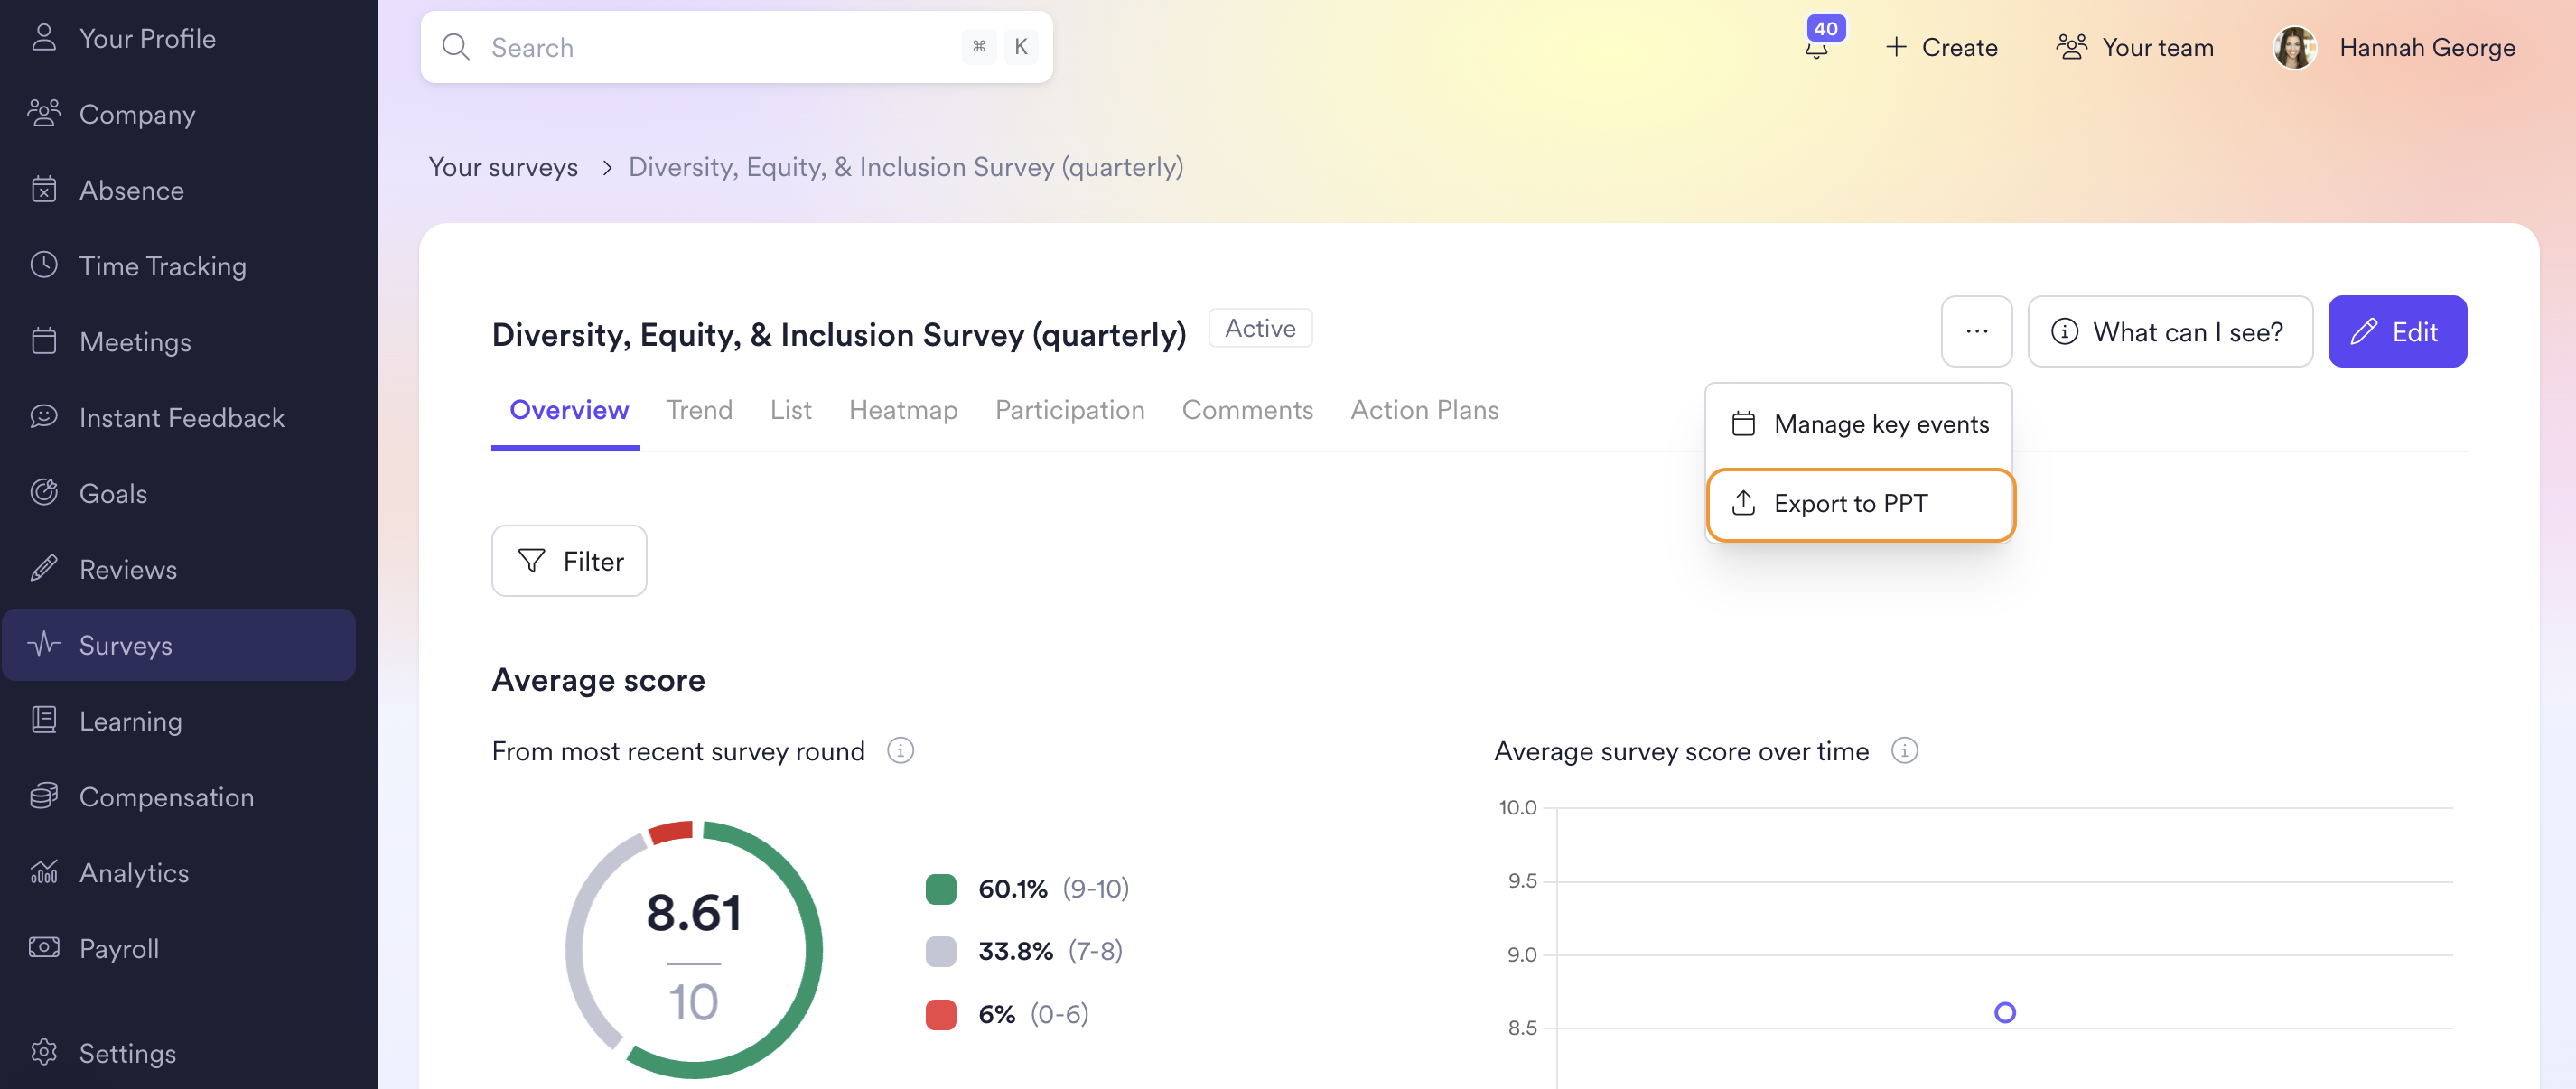This screenshot has height=1089, width=2576.
Task: Choose Manage key events option
Action: coord(1859,424)
